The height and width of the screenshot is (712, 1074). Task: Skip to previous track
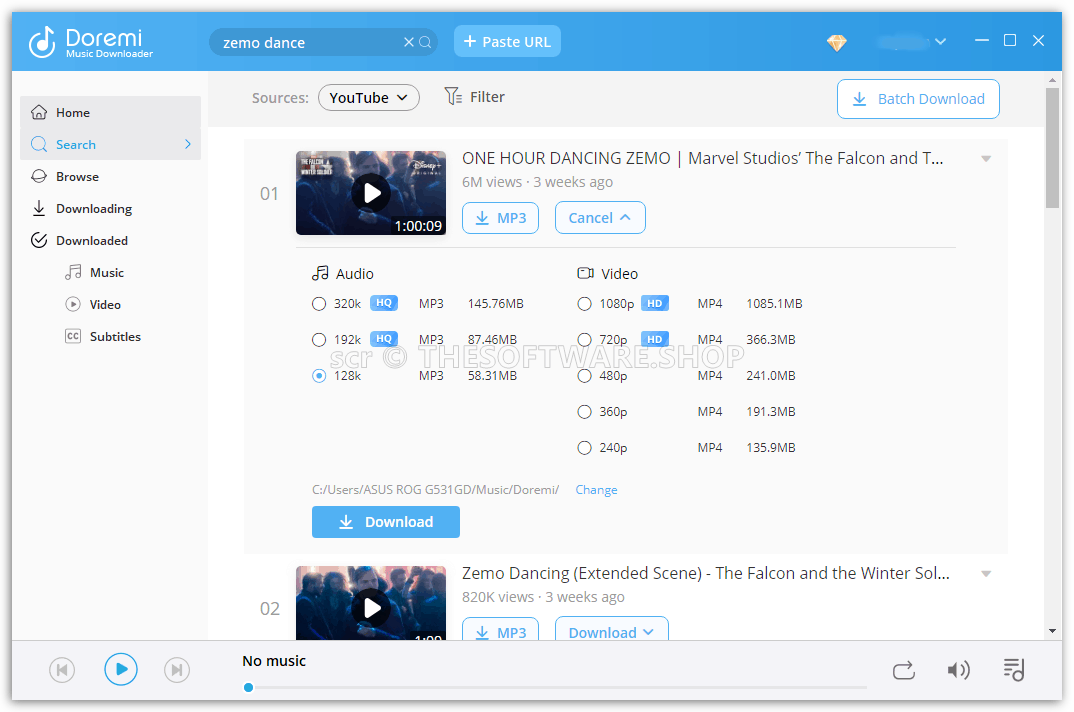click(62, 670)
